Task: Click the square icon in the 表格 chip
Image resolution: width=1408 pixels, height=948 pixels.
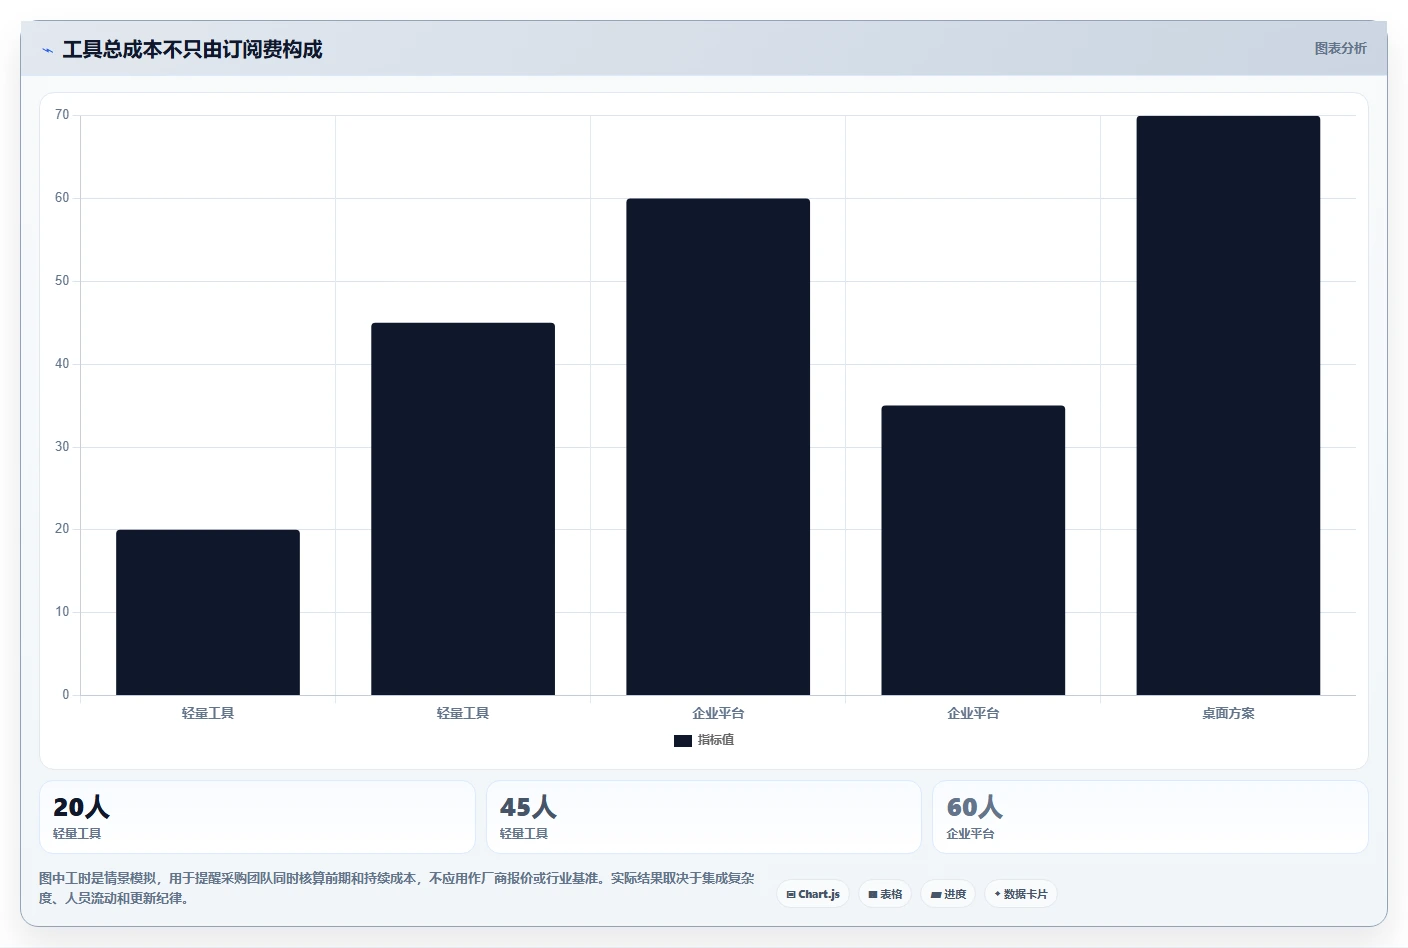Action: (873, 895)
